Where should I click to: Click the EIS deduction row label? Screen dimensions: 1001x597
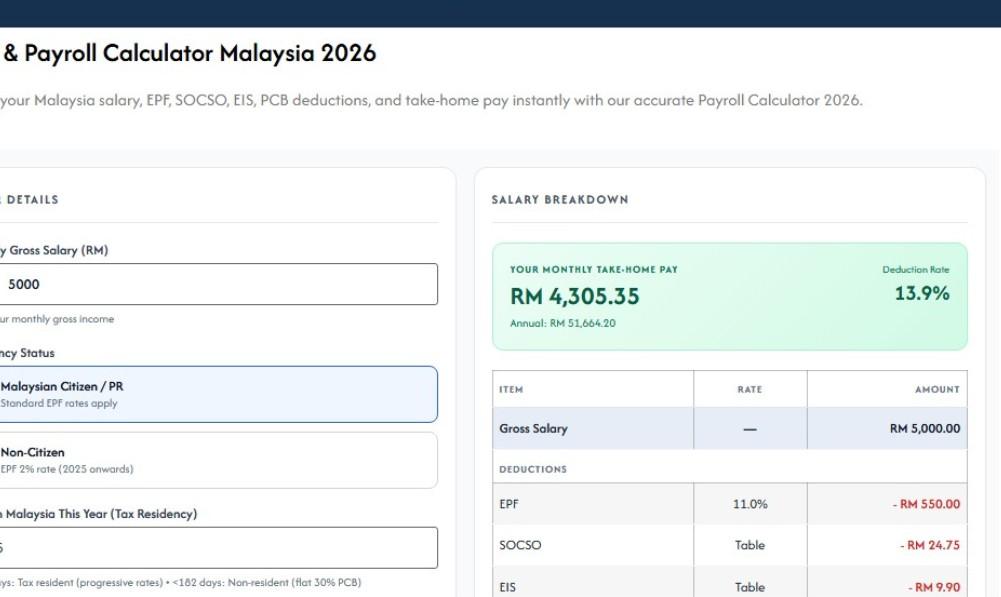pyautogui.click(x=508, y=587)
